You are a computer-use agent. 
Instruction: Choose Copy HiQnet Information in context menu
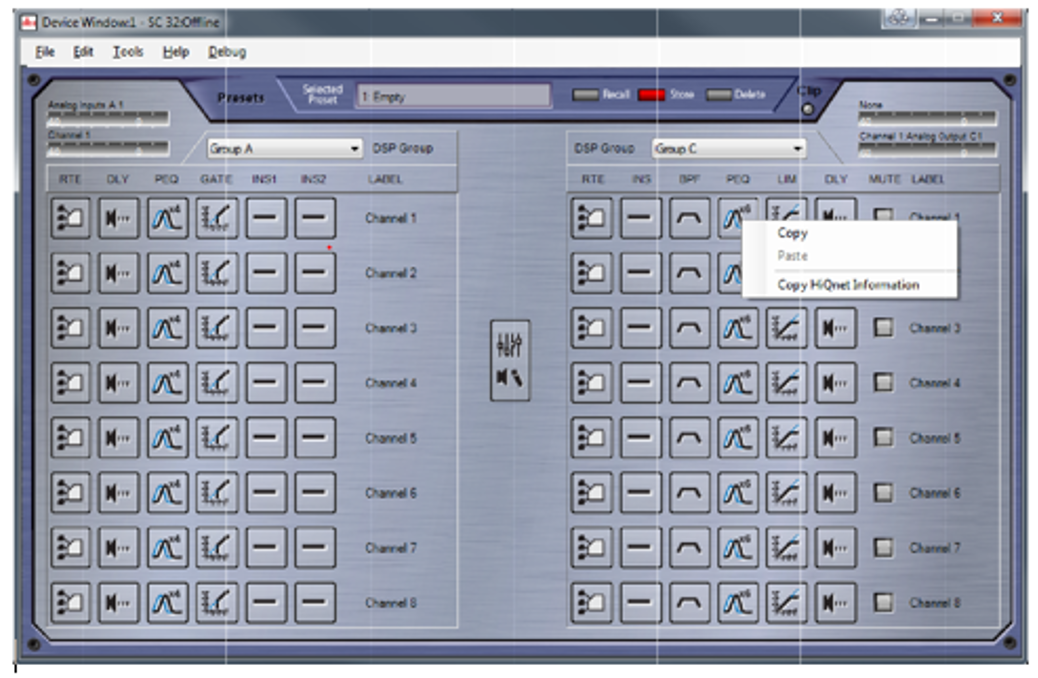(x=848, y=285)
